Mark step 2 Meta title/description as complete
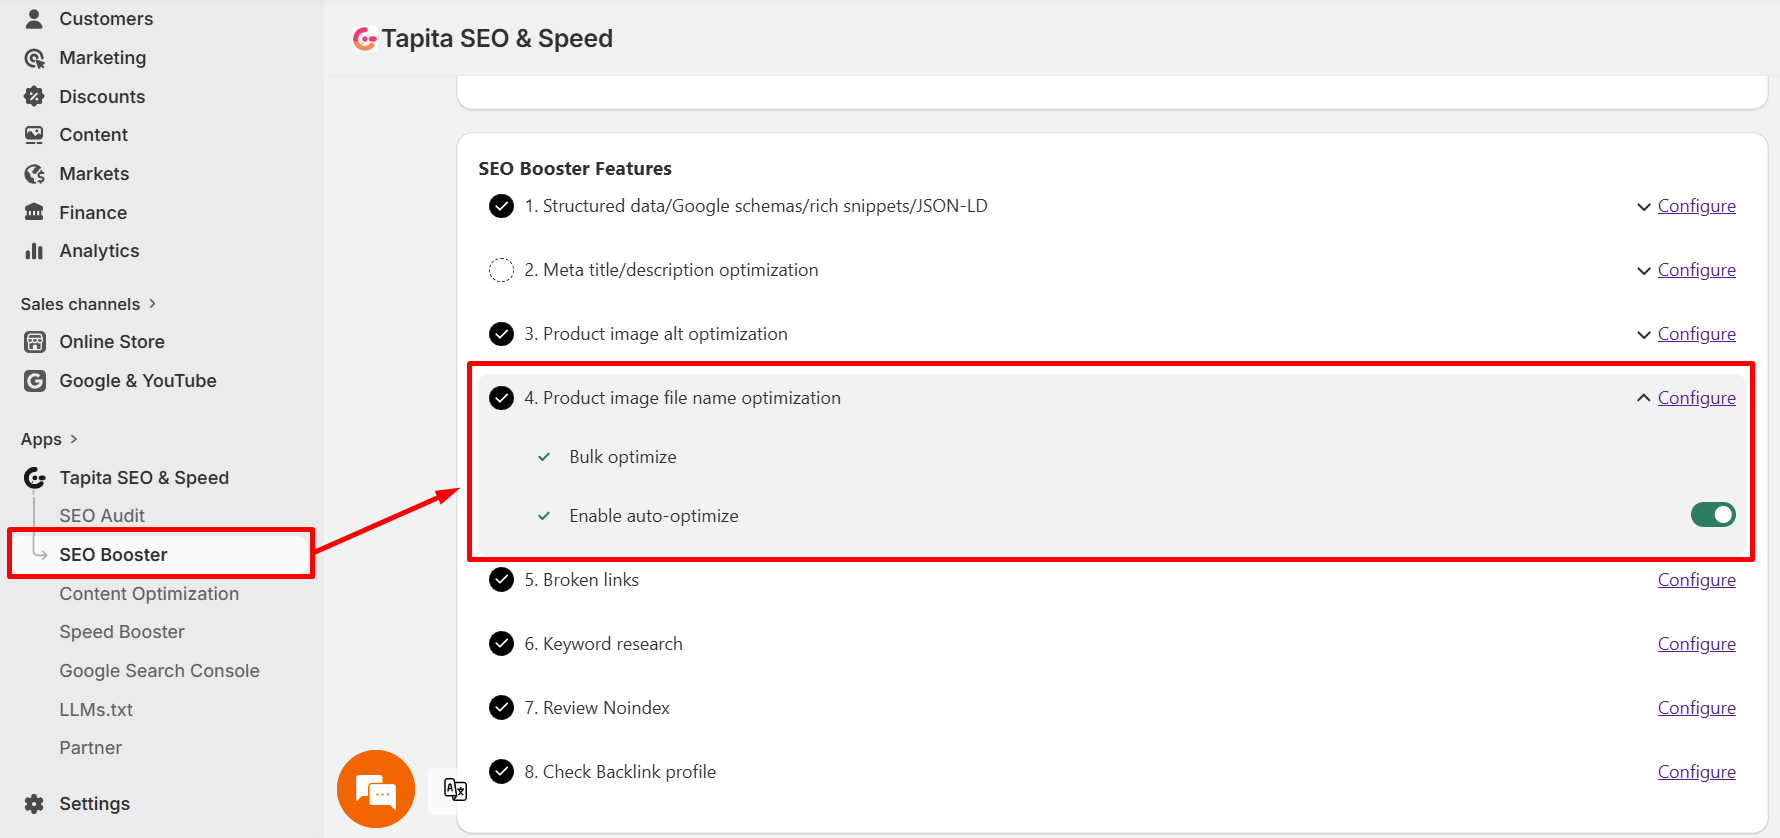Viewport: 1780px width, 838px height. point(501,269)
